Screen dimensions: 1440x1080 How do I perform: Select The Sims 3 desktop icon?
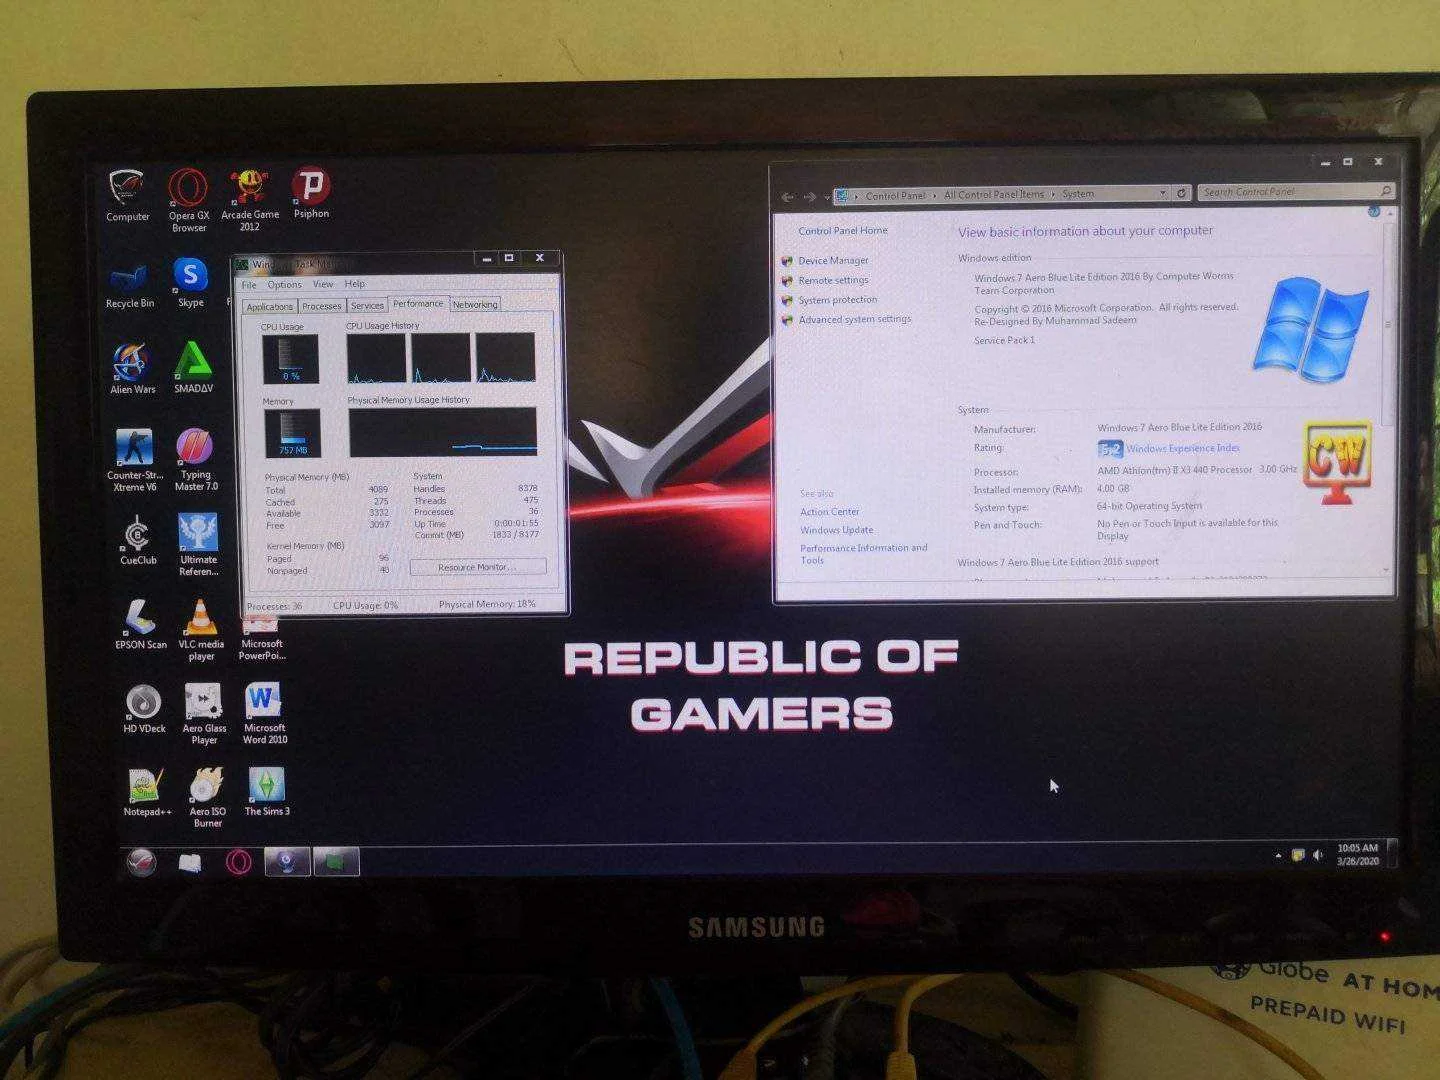pyautogui.click(x=267, y=792)
